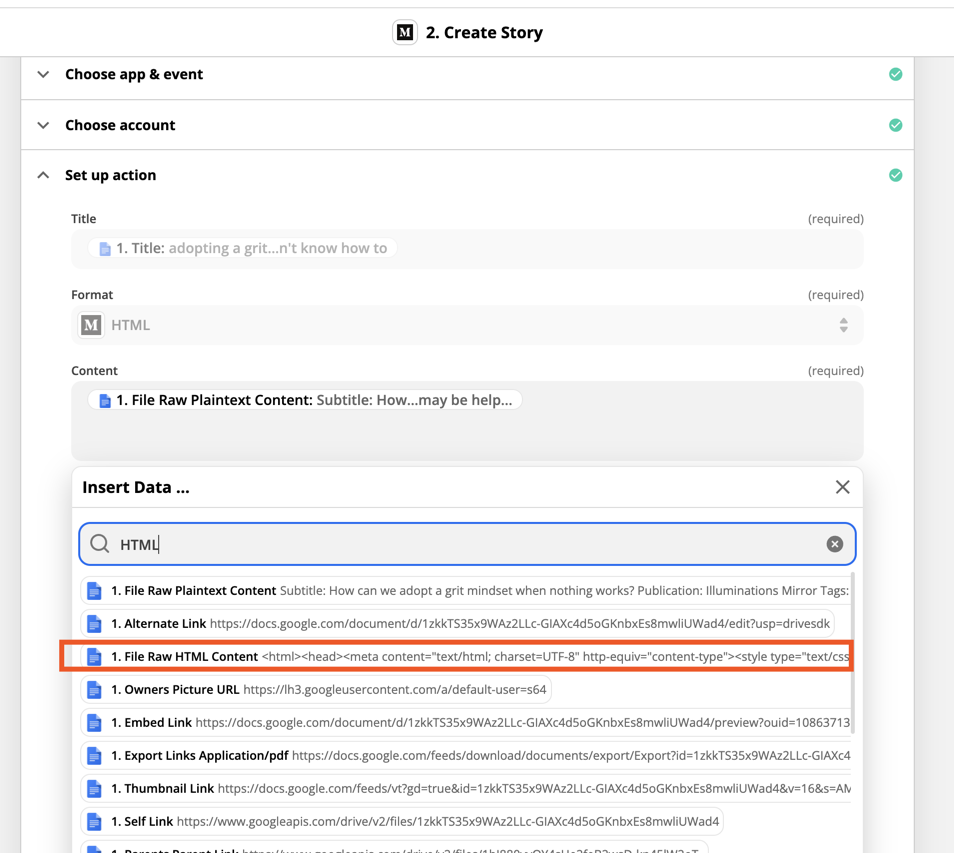Choose the File Raw Plaintext Content result

466,591
